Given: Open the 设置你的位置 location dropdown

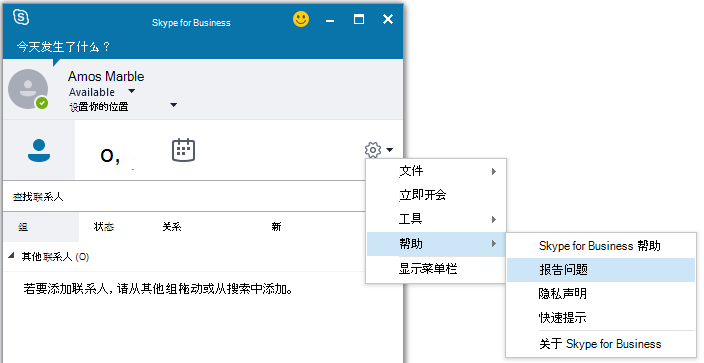Looking at the screenshot, I should pos(173,105).
